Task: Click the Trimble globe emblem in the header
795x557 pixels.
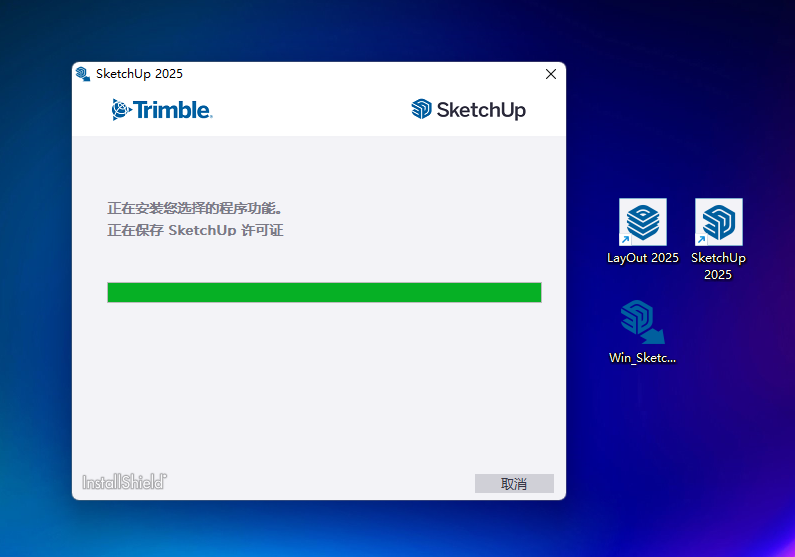Action: pyautogui.click(x=121, y=110)
